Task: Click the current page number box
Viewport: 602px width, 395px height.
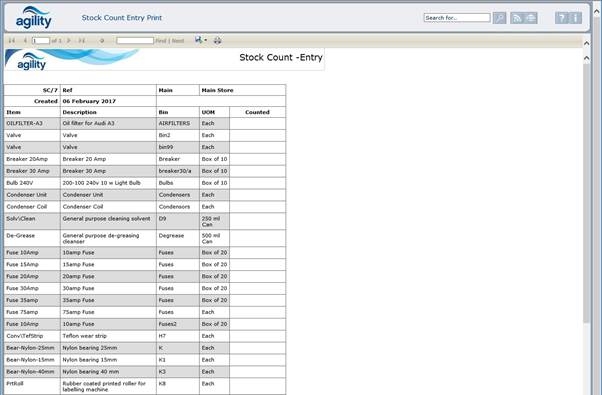Action: [x=41, y=40]
